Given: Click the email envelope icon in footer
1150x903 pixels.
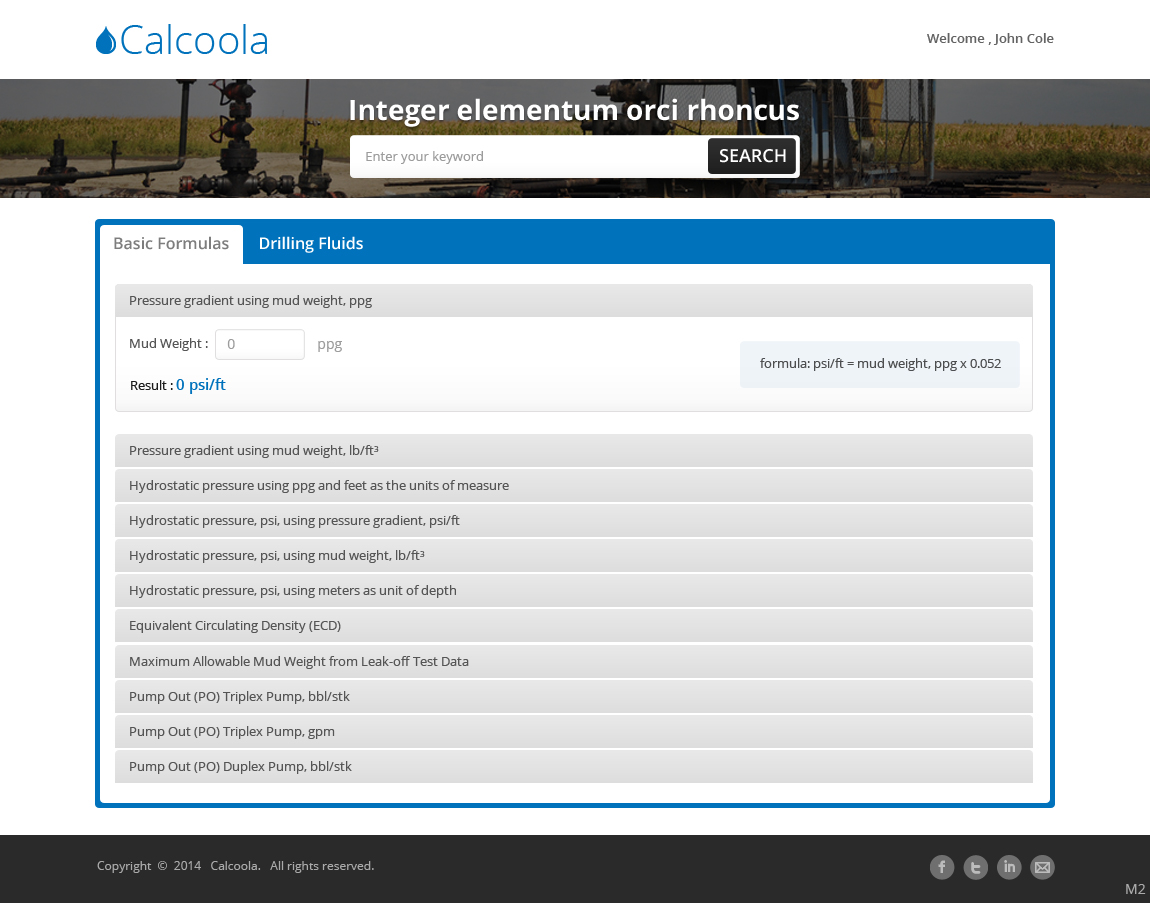Looking at the screenshot, I should tap(1042, 867).
